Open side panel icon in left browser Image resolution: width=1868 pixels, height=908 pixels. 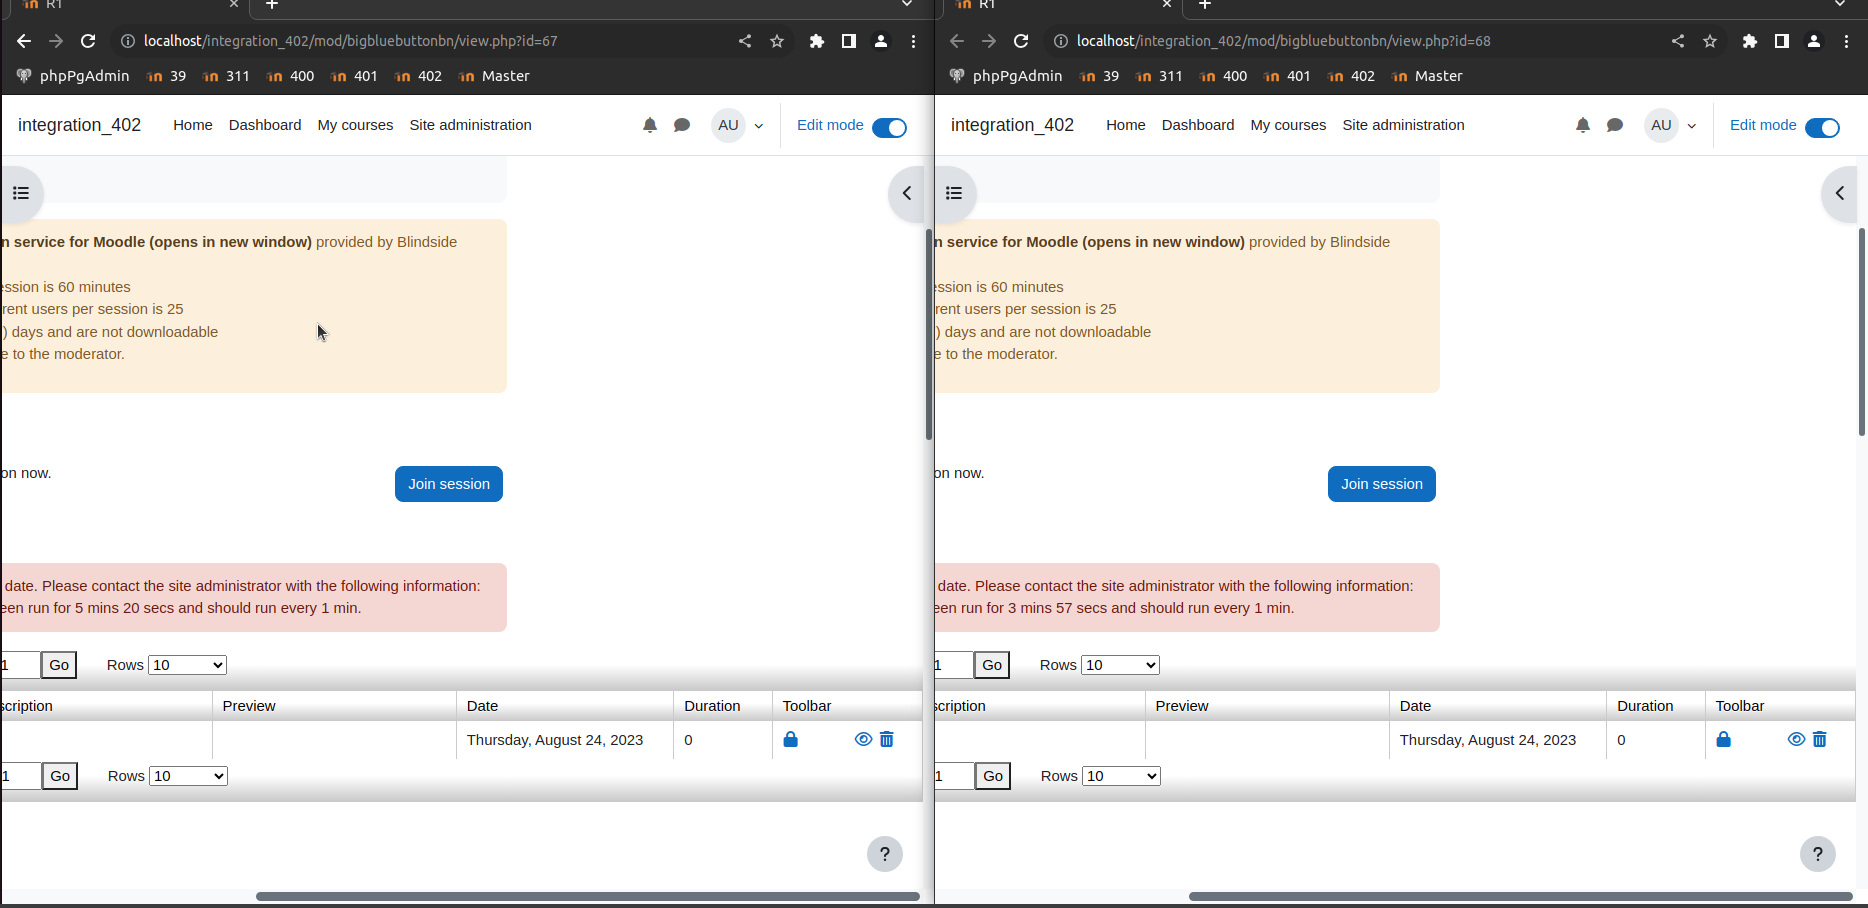pos(849,41)
